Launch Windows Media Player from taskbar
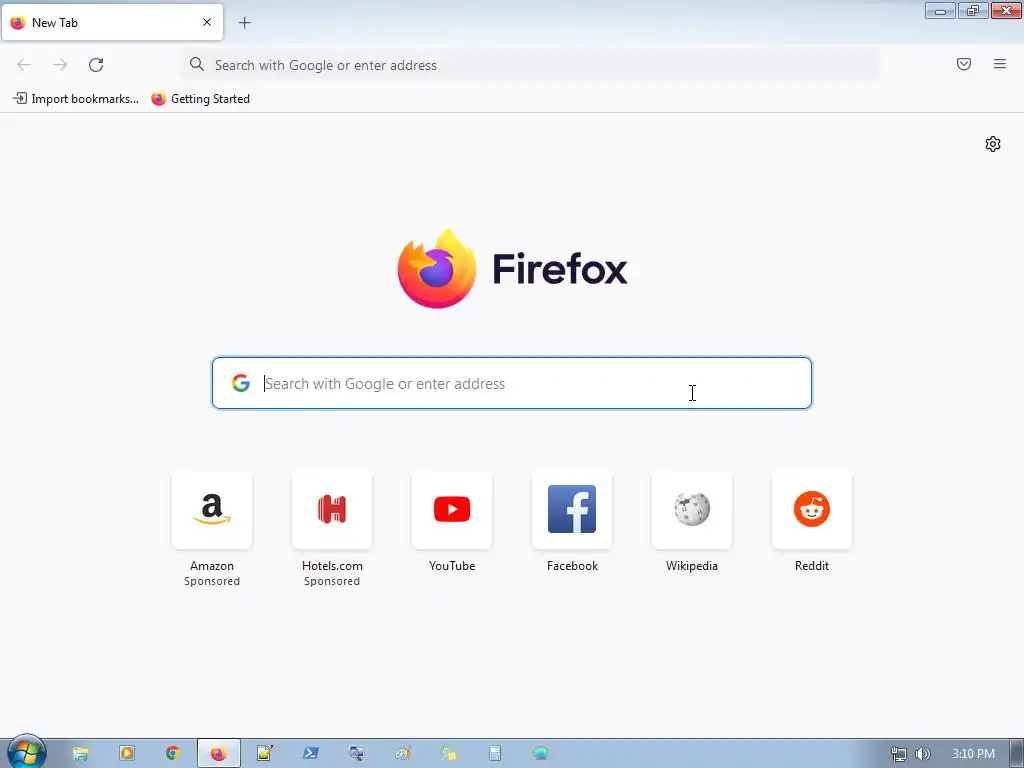 (127, 754)
